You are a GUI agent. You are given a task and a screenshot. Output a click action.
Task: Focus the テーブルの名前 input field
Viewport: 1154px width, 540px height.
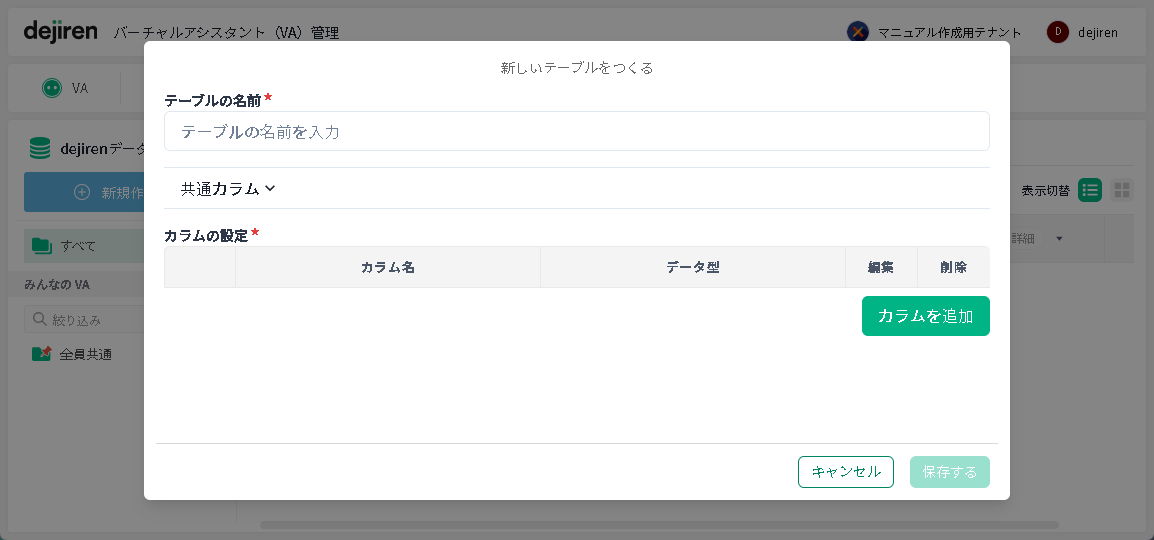[x=576, y=131]
